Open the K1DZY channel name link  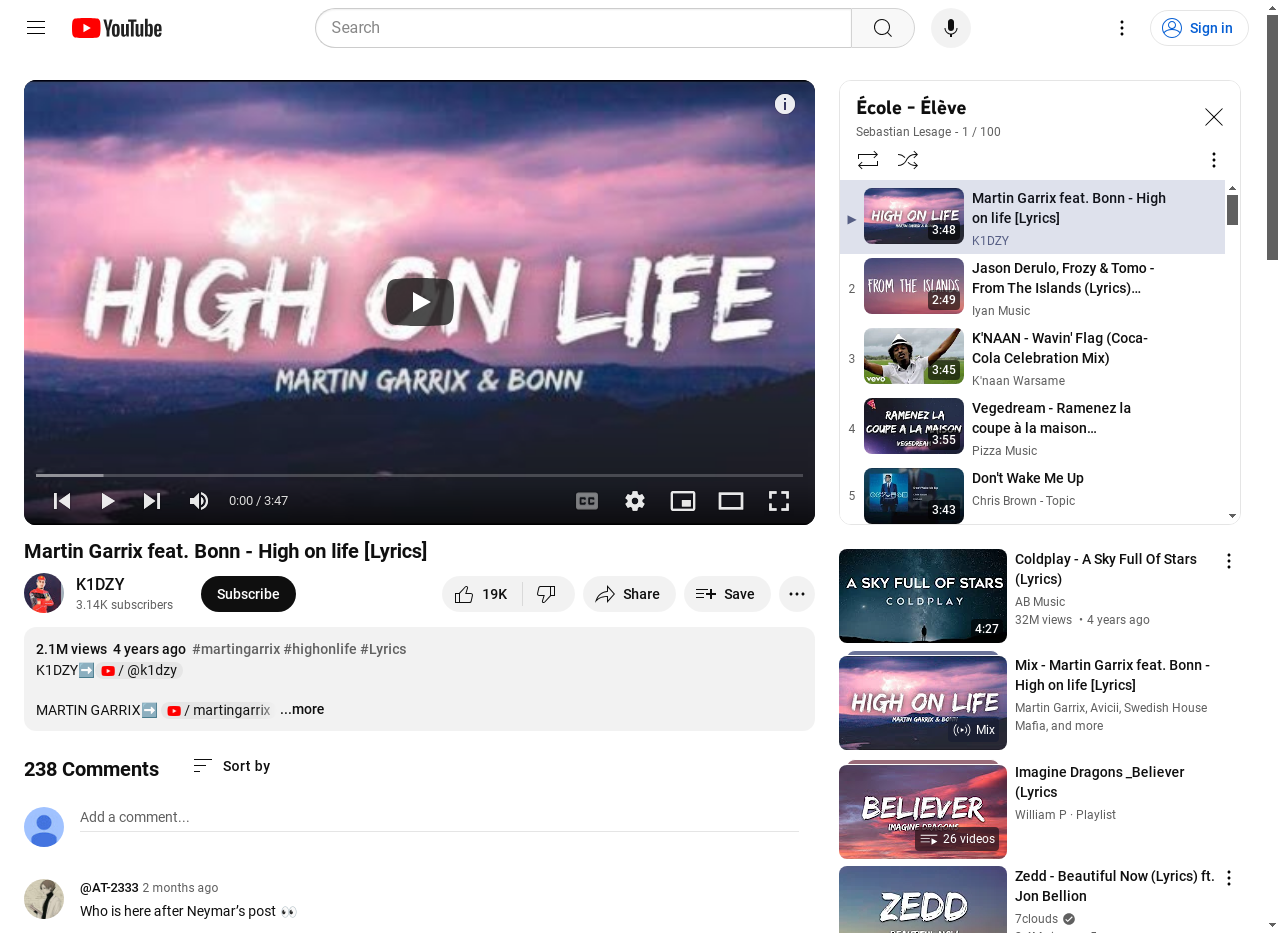coord(100,585)
